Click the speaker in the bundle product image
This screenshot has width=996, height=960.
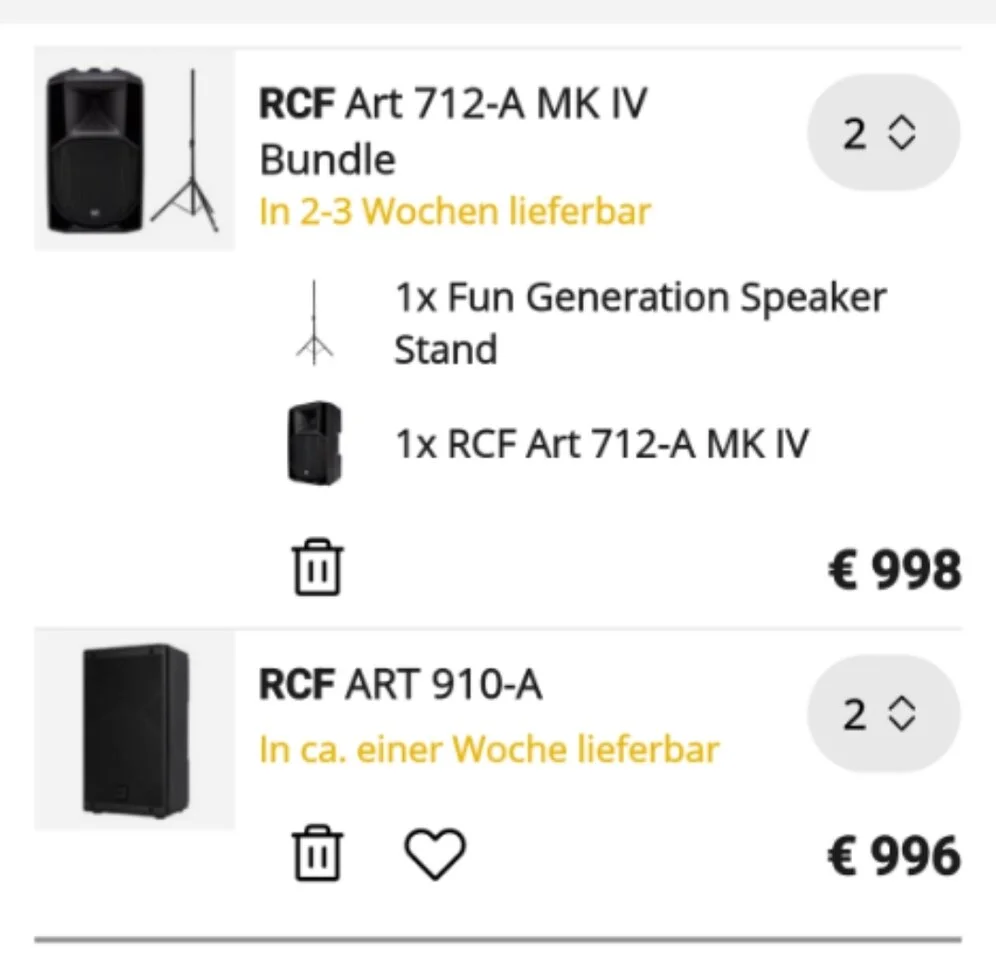(95, 150)
